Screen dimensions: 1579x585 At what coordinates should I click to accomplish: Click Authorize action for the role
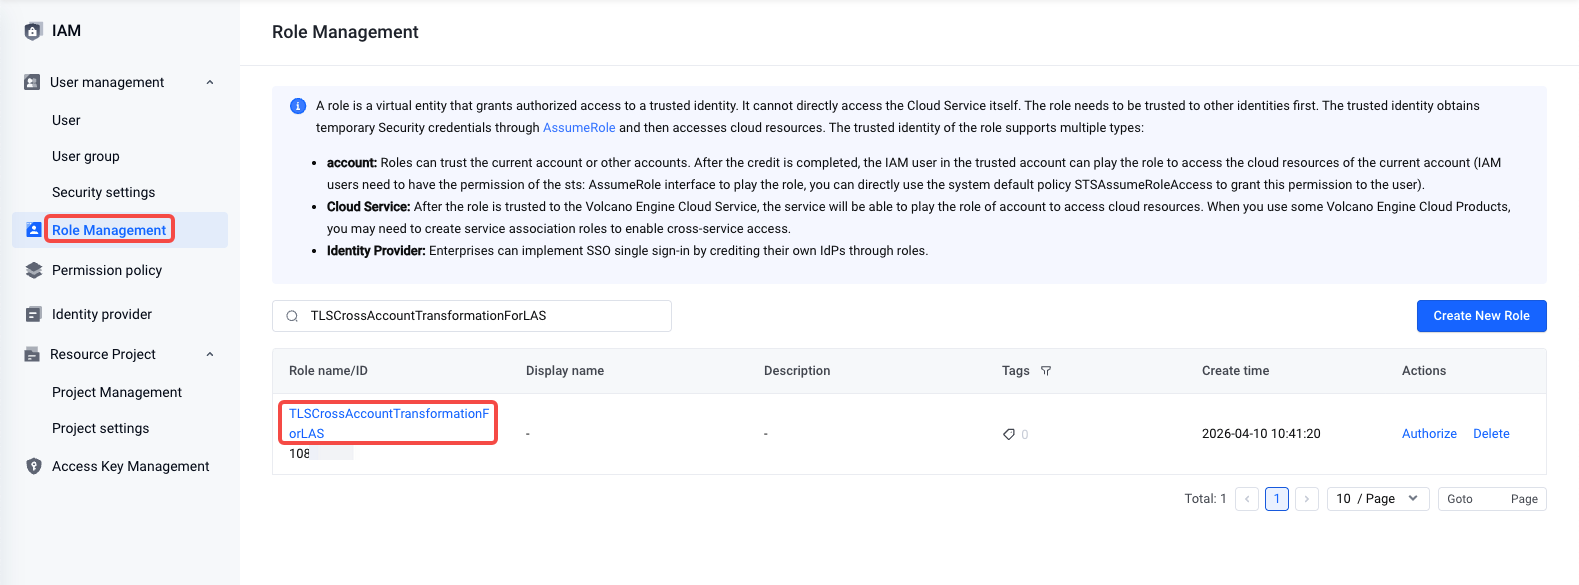coord(1429,434)
